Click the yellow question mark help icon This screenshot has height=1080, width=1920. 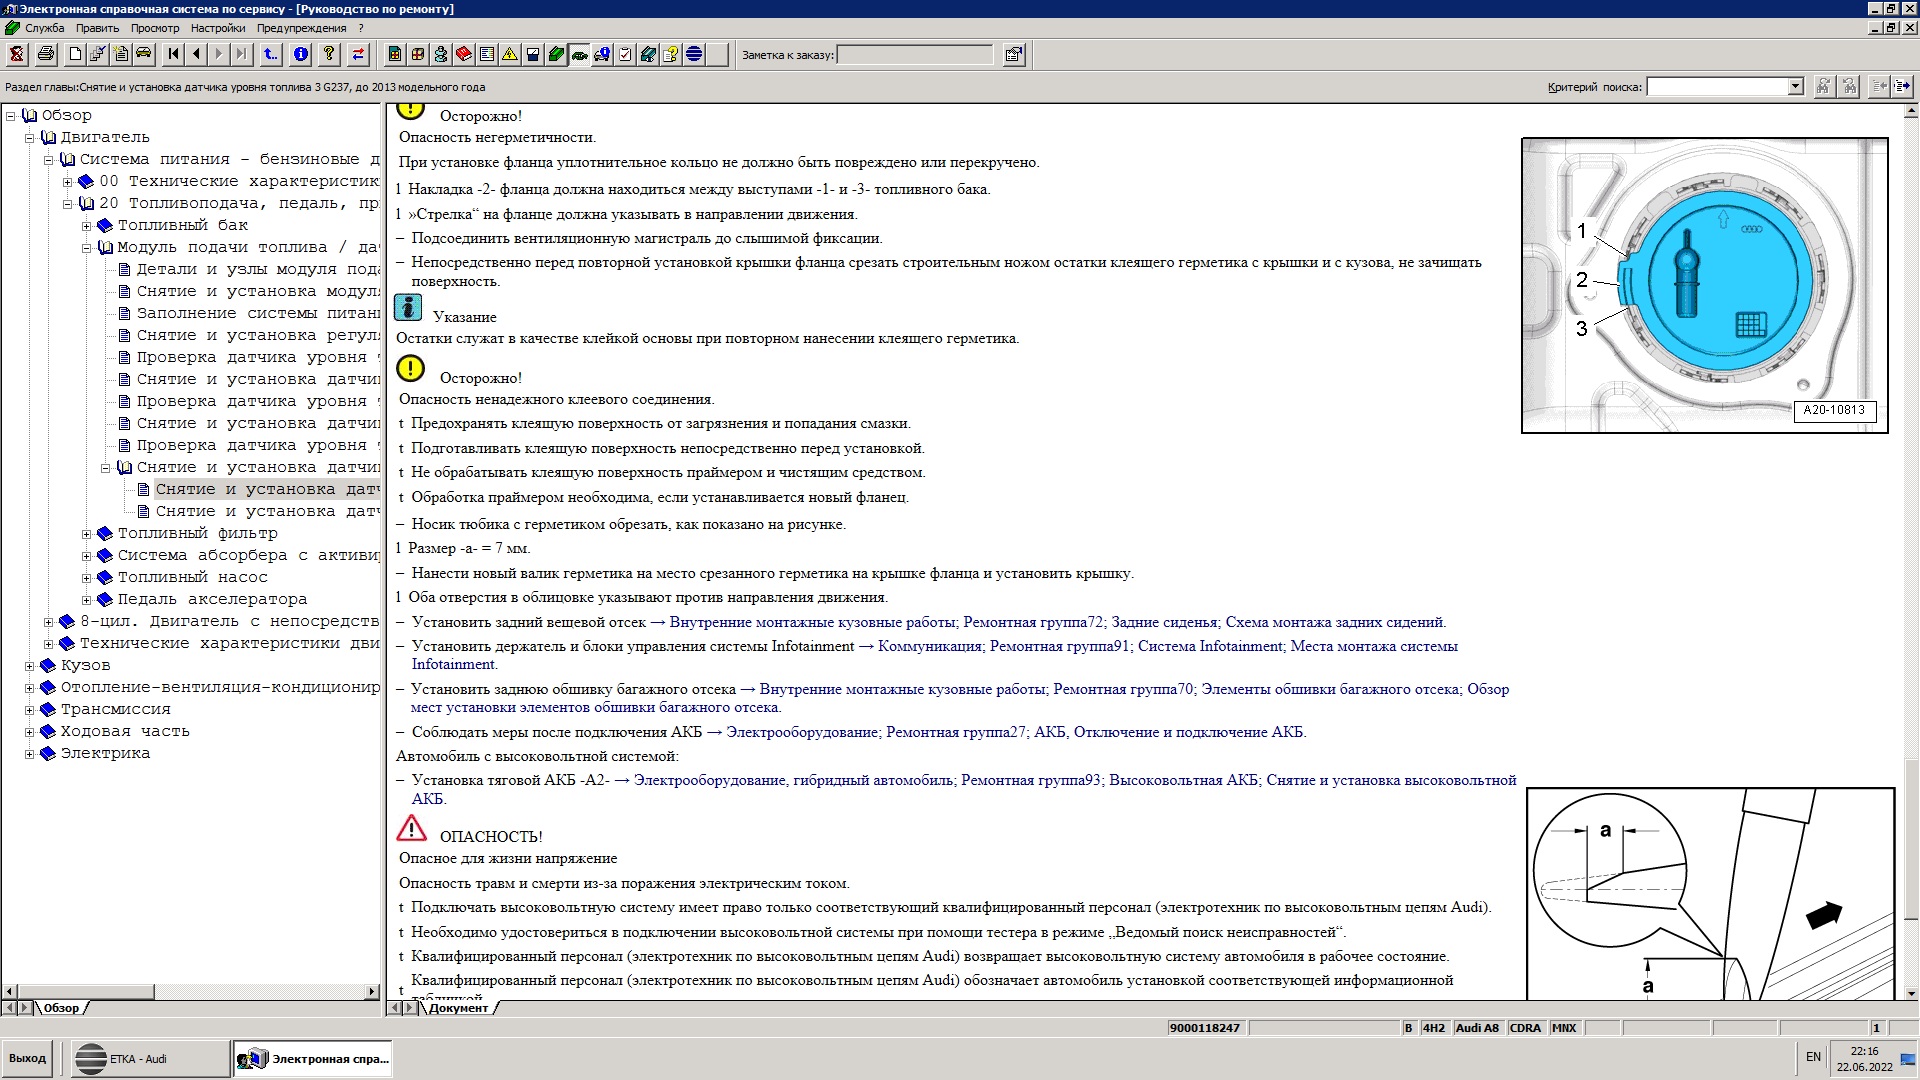click(329, 55)
